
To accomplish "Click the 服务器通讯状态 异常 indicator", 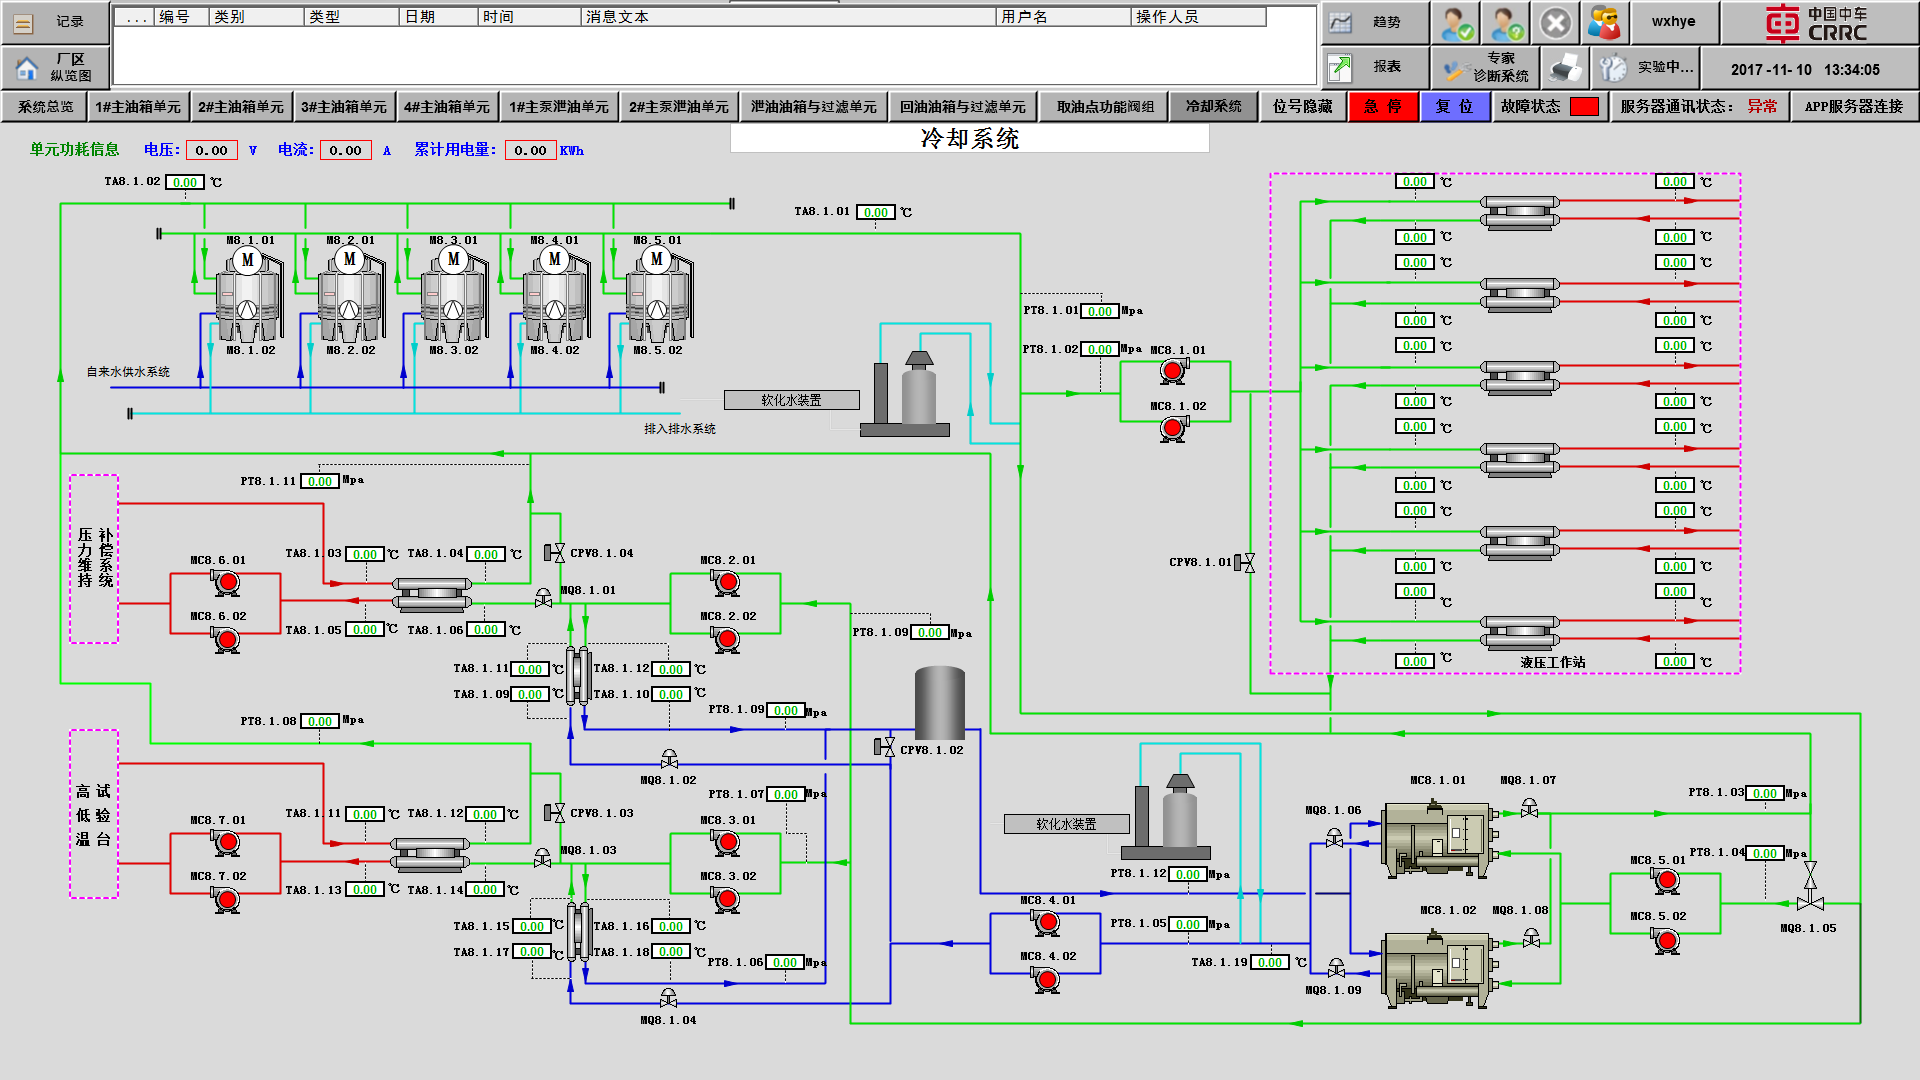I will [1761, 107].
